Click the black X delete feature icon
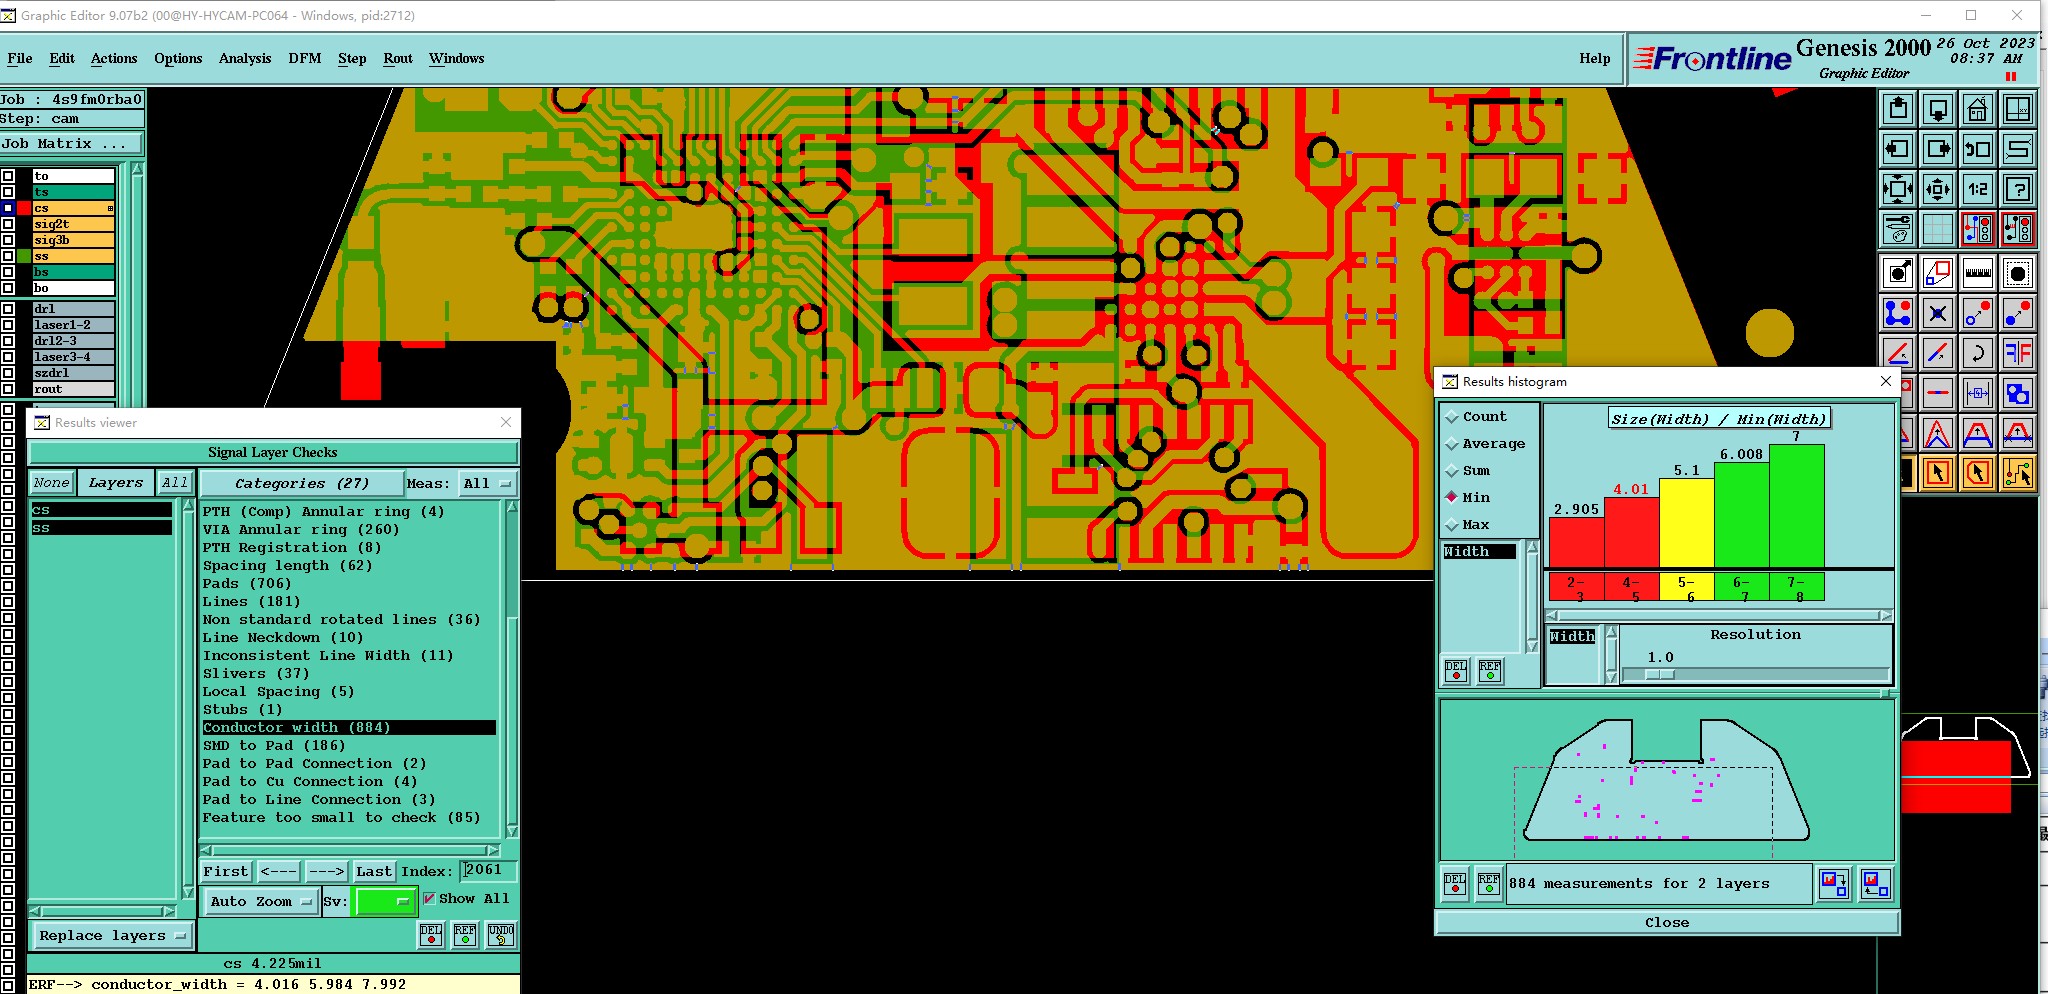The height and width of the screenshot is (994, 2048). (x=1937, y=313)
